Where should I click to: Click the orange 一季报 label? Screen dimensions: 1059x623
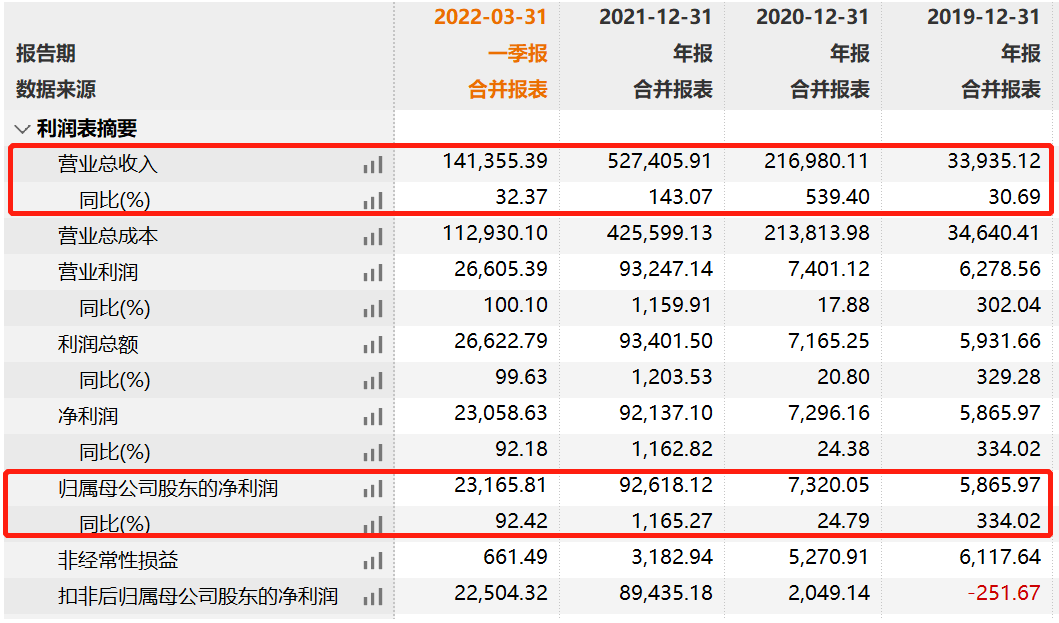pyautogui.click(x=517, y=54)
